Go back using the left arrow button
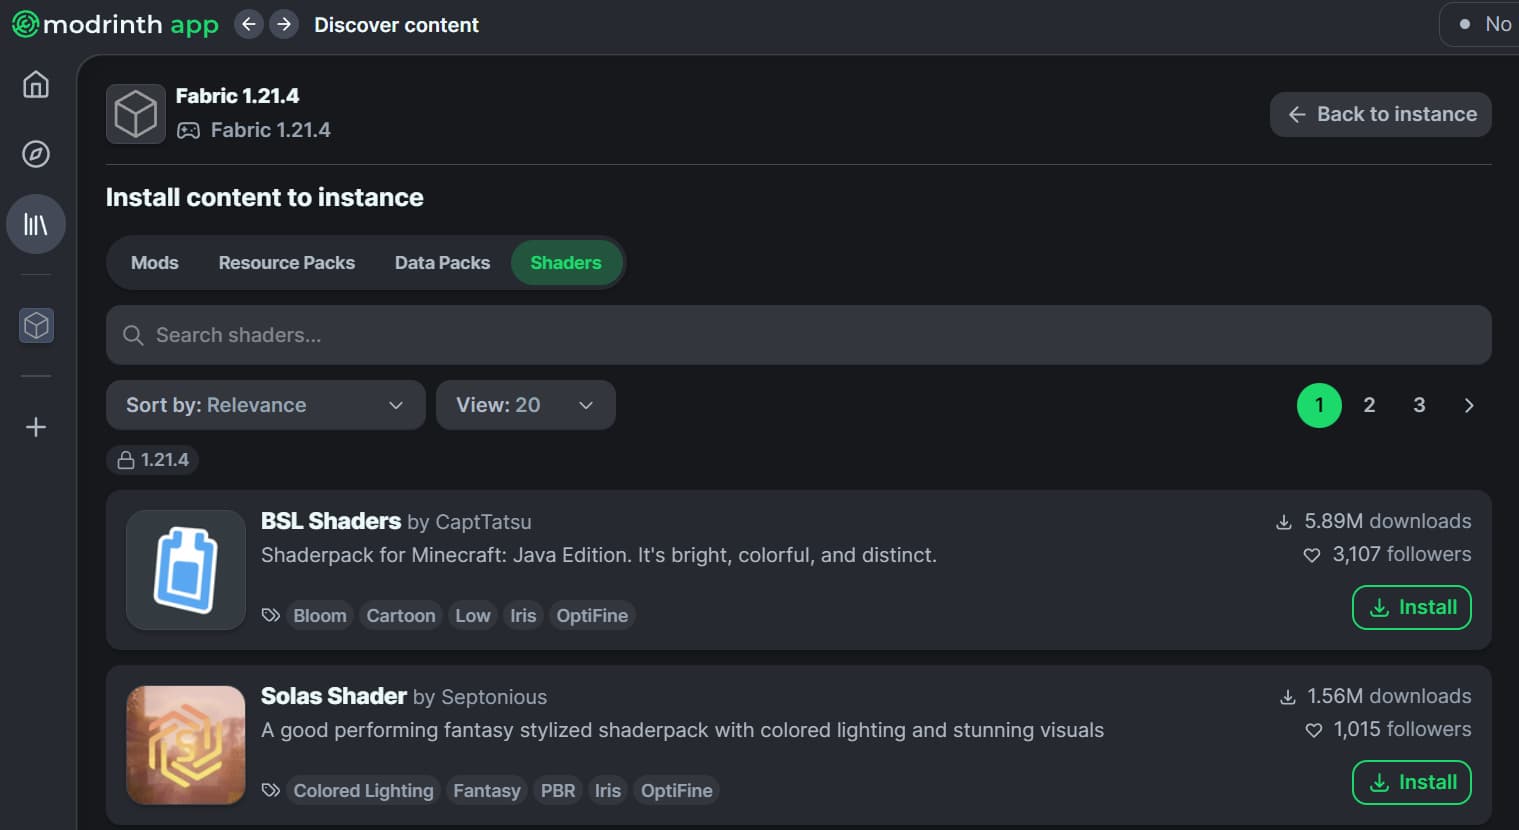This screenshot has height=830, width=1519. pos(249,24)
